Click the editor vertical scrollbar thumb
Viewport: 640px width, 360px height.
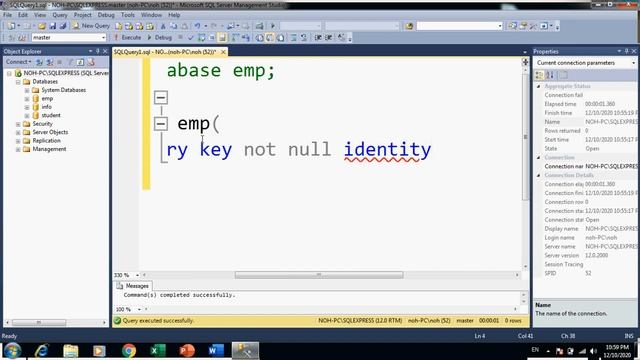click(525, 137)
